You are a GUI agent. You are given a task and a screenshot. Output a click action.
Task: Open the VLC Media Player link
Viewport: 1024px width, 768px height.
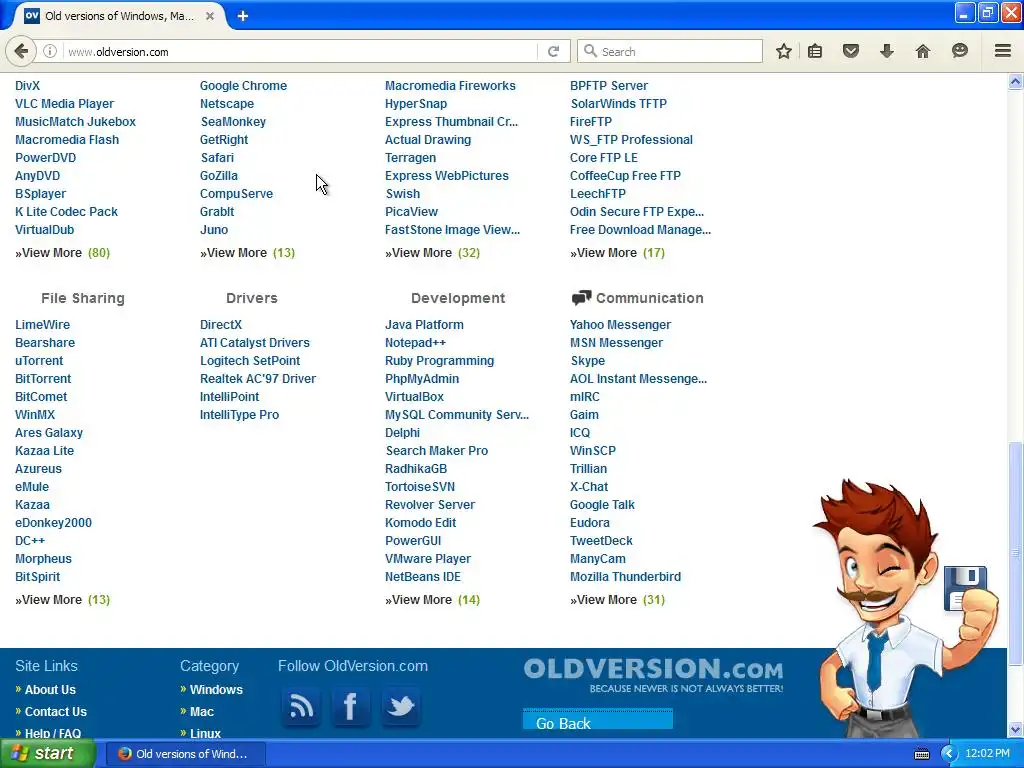click(x=65, y=104)
